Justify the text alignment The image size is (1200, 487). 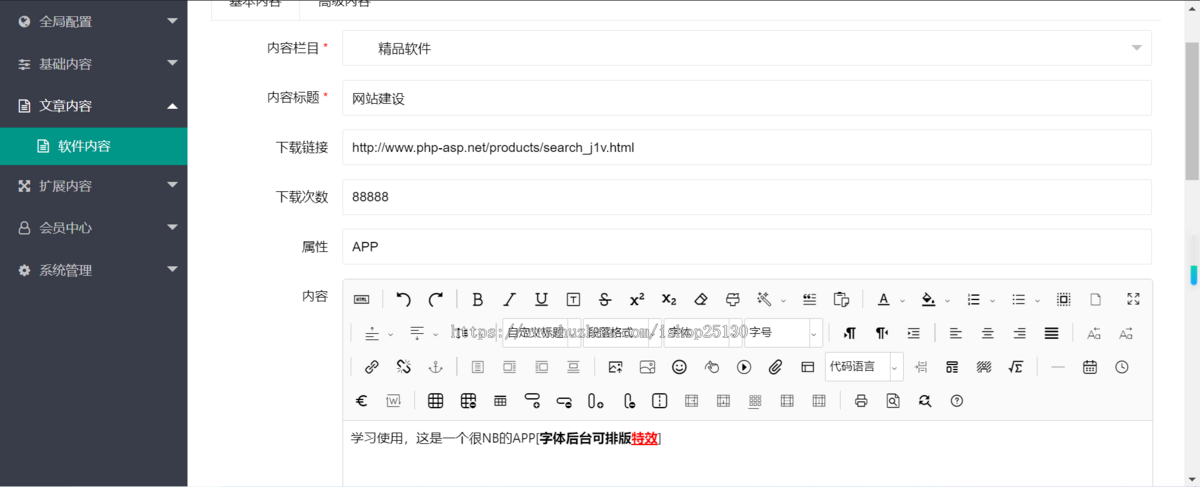tap(1051, 333)
